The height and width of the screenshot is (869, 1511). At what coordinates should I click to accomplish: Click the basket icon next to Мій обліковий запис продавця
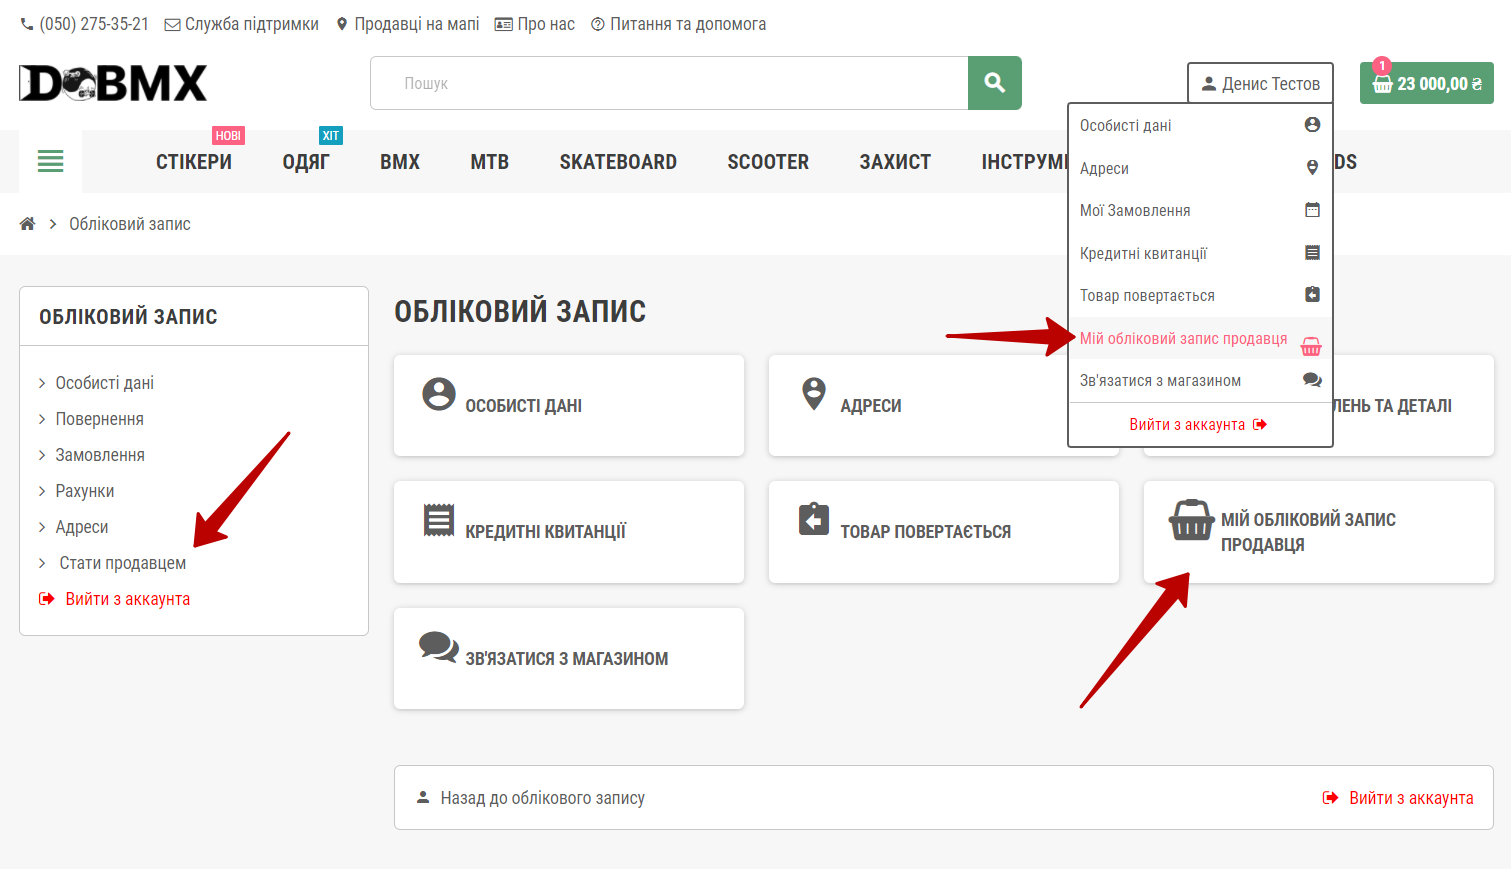(1311, 347)
